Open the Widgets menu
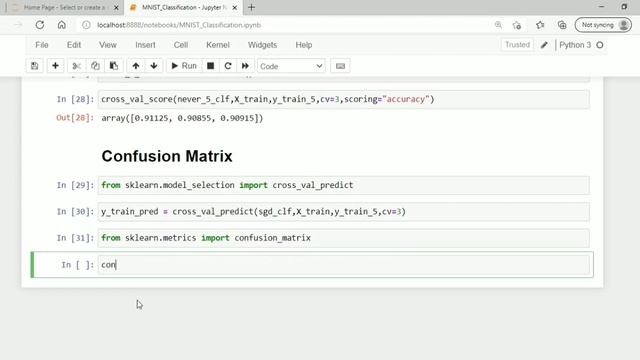This screenshot has height=360, width=640. (262, 45)
